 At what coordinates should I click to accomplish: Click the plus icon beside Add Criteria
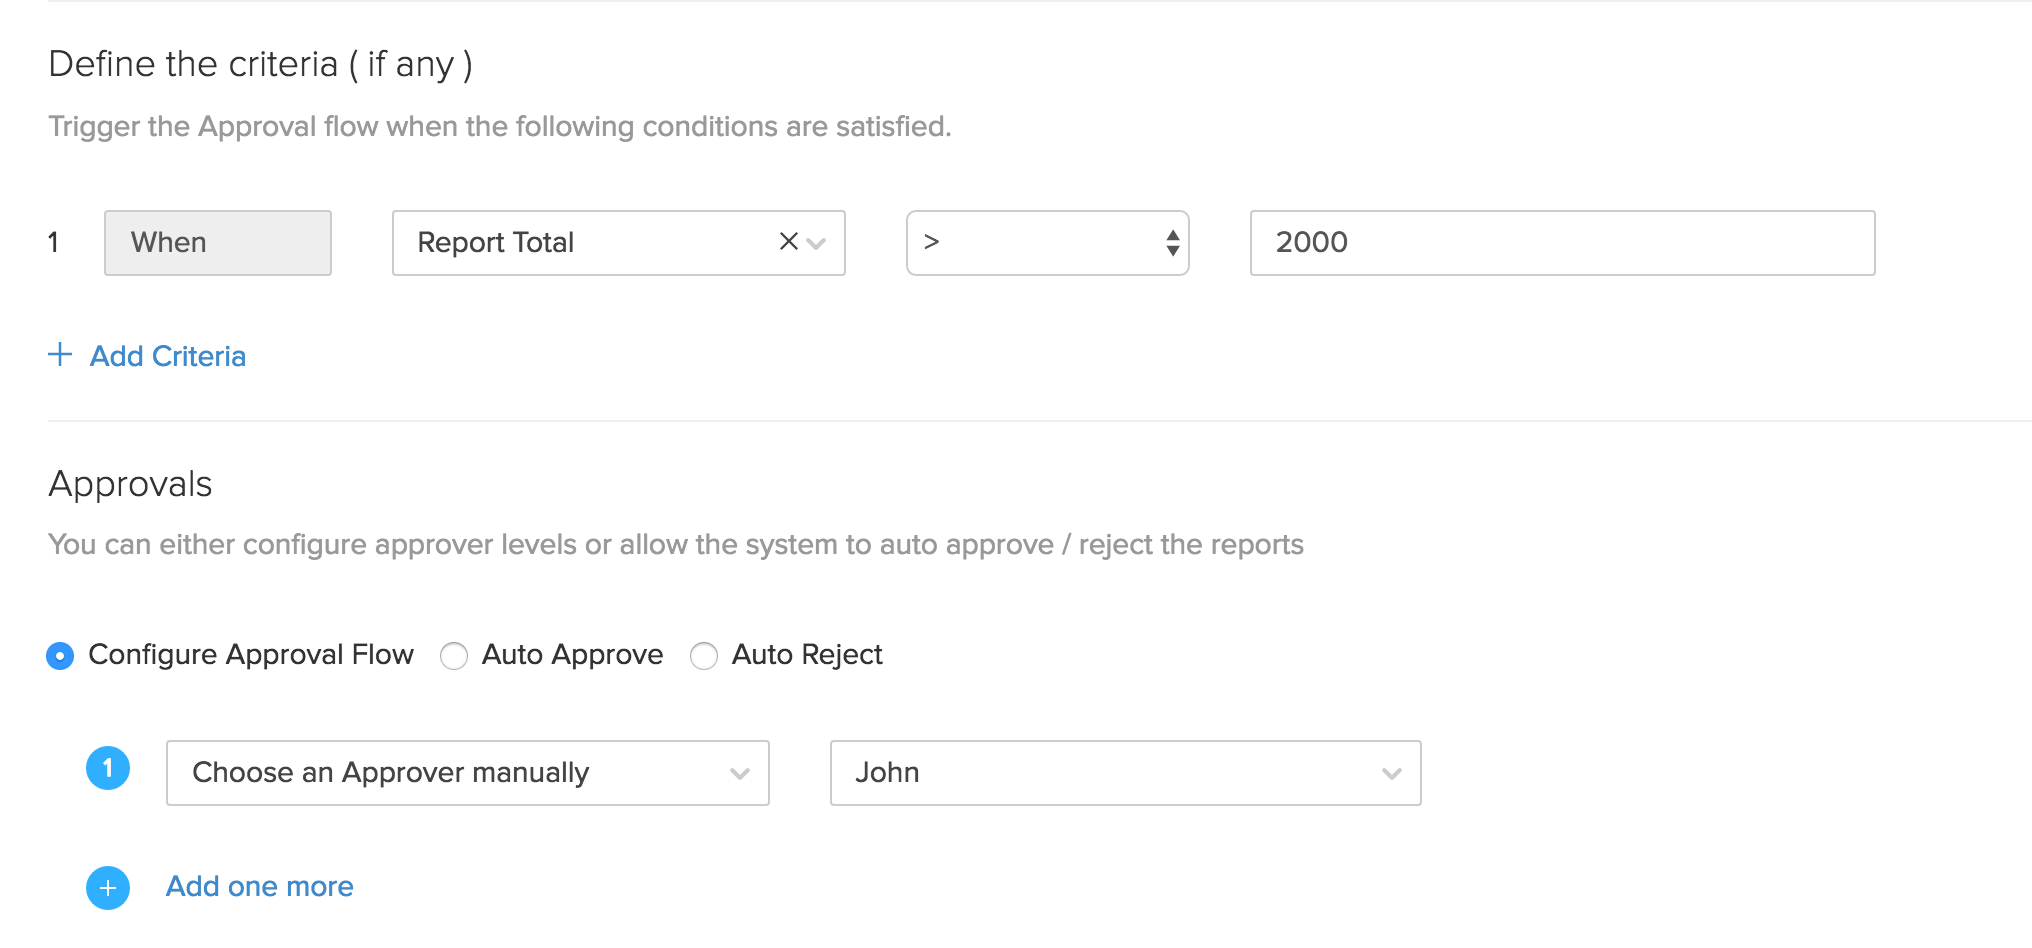point(60,355)
